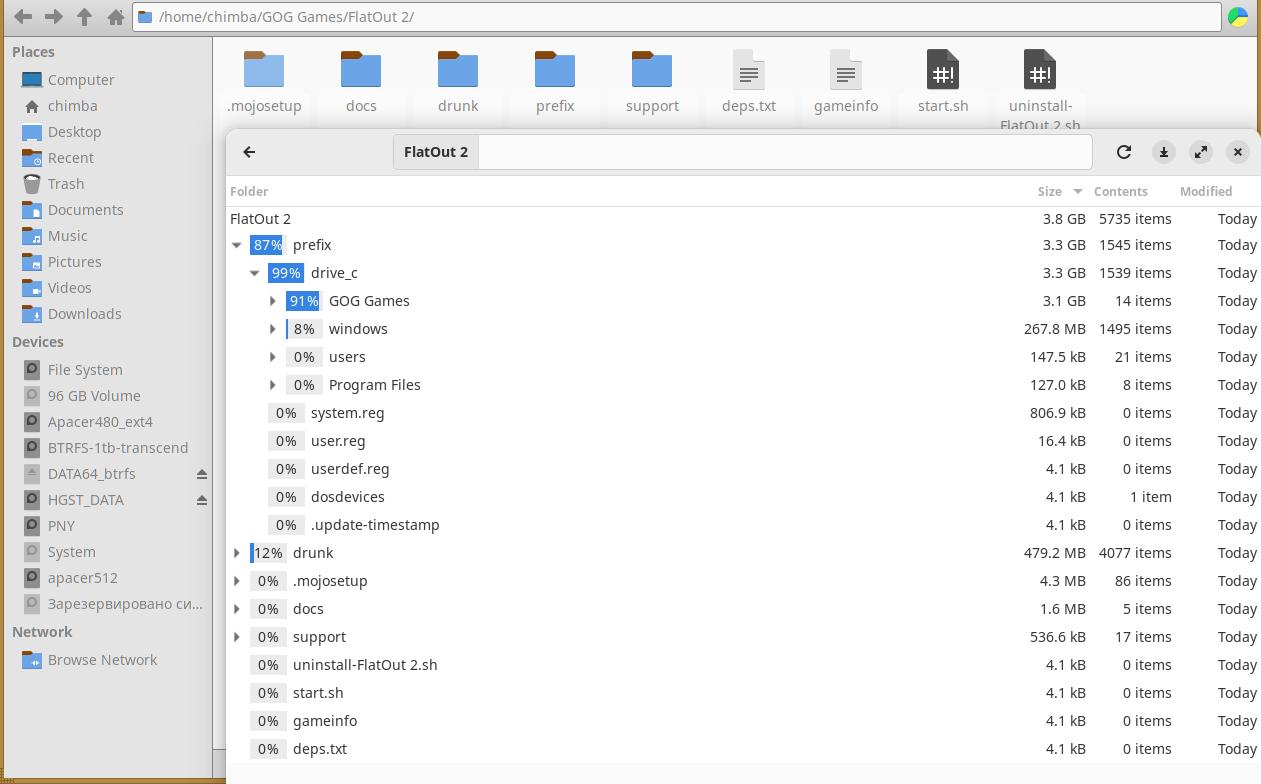Image resolution: width=1261 pixels, height=784 pixels.
Task: Select the top FlatOut 2 root row
Action: 743,219
